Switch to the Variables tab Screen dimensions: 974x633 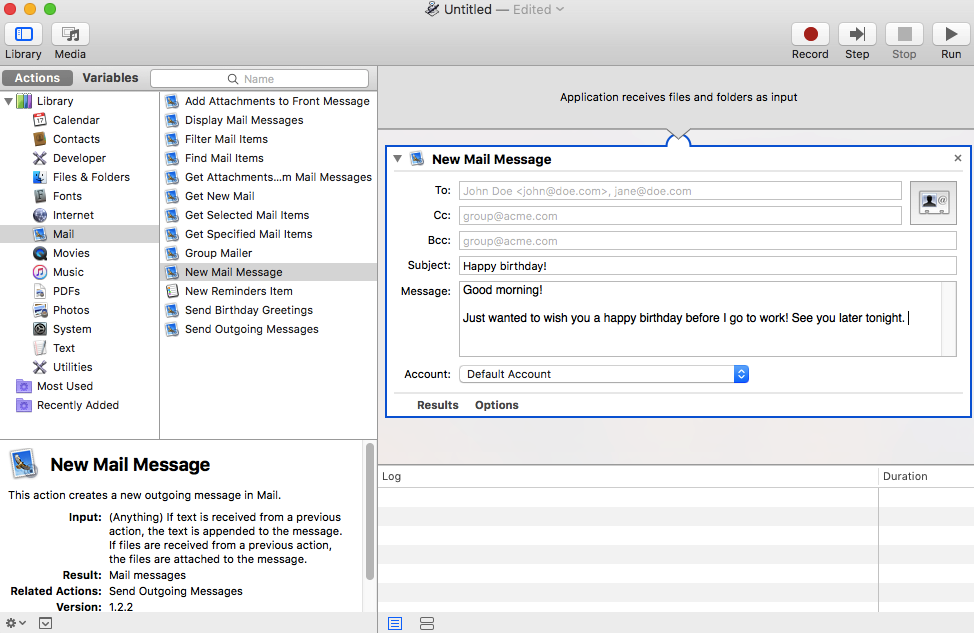110,78
